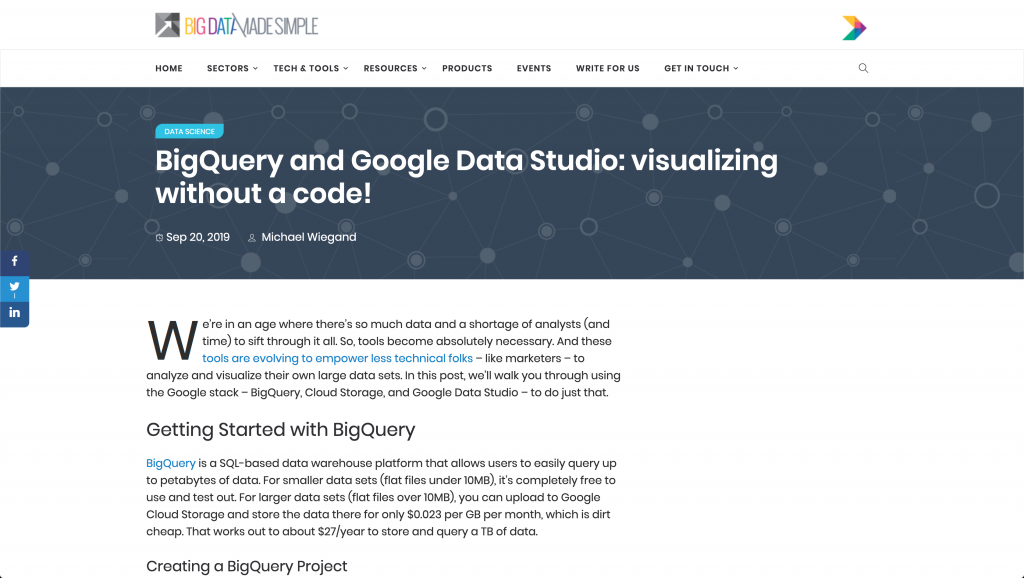The height and width of the screenshot is (578, 1024).
Task: Open the Products page
Action: [x=467, y=68]
